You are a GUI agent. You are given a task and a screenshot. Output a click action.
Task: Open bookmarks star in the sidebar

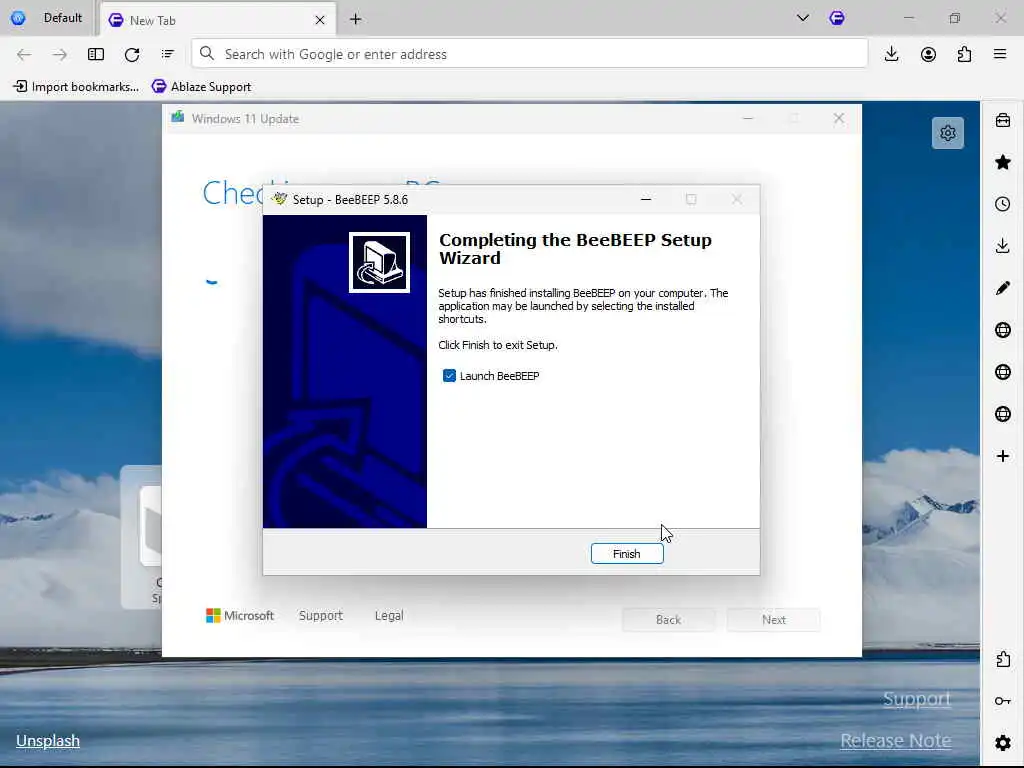coord(1003,162)
